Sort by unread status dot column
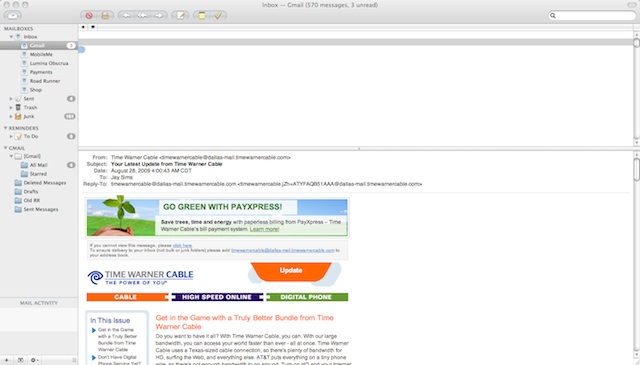Screen dimensions: 640x365 click(x=83, y=27)
